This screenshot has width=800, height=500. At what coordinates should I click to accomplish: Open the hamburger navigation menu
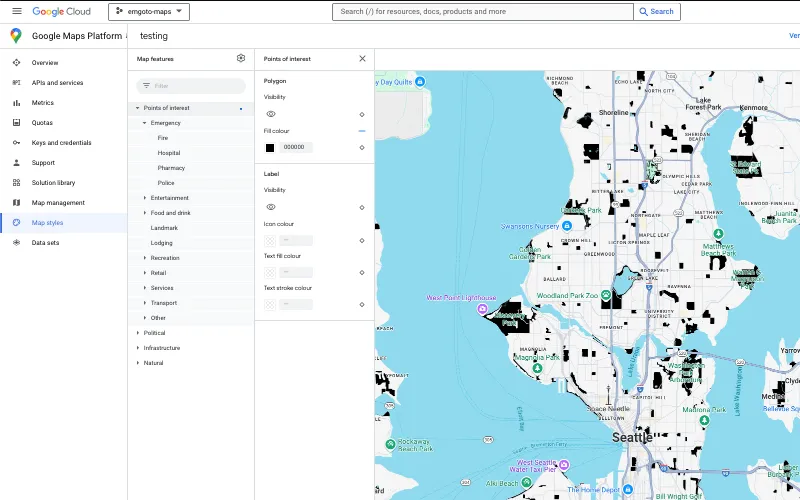[x=16, y=11]
